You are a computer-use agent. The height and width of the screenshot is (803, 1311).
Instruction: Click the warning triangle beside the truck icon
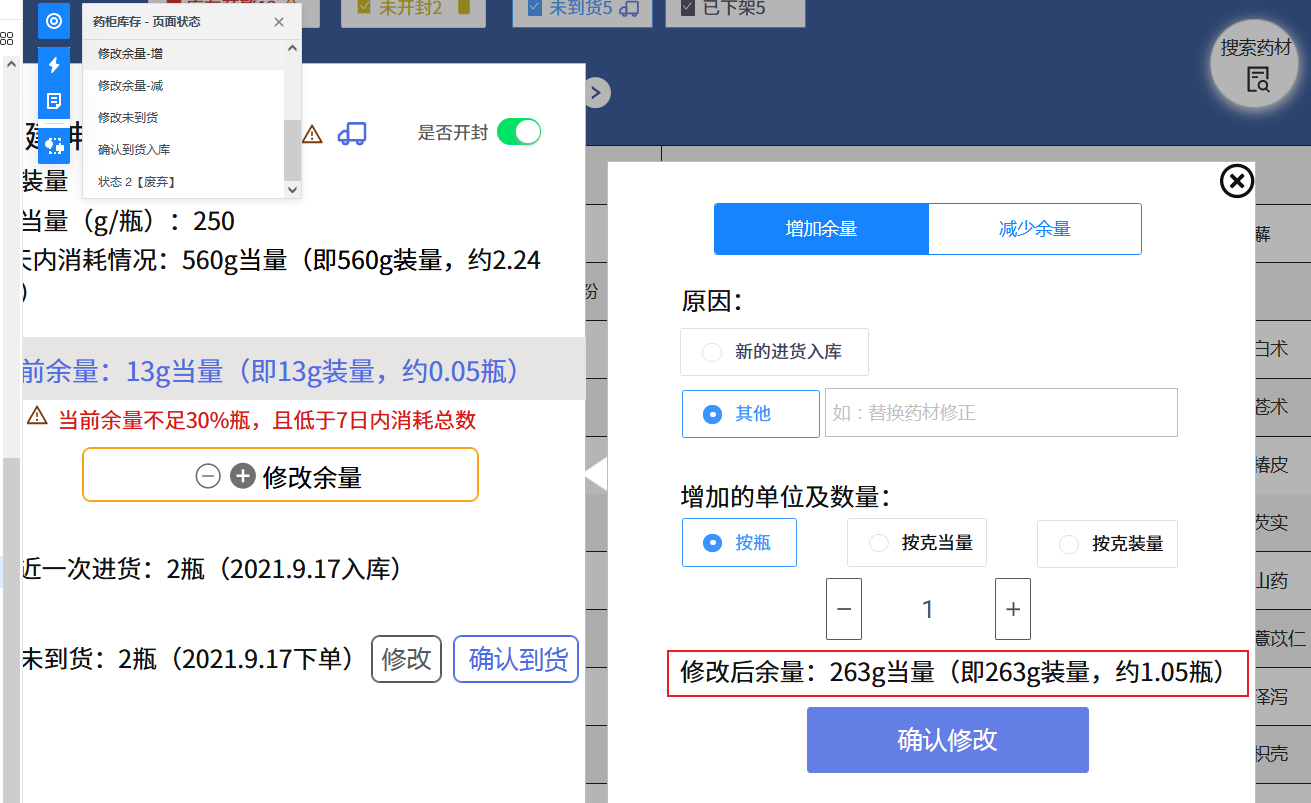312,133
